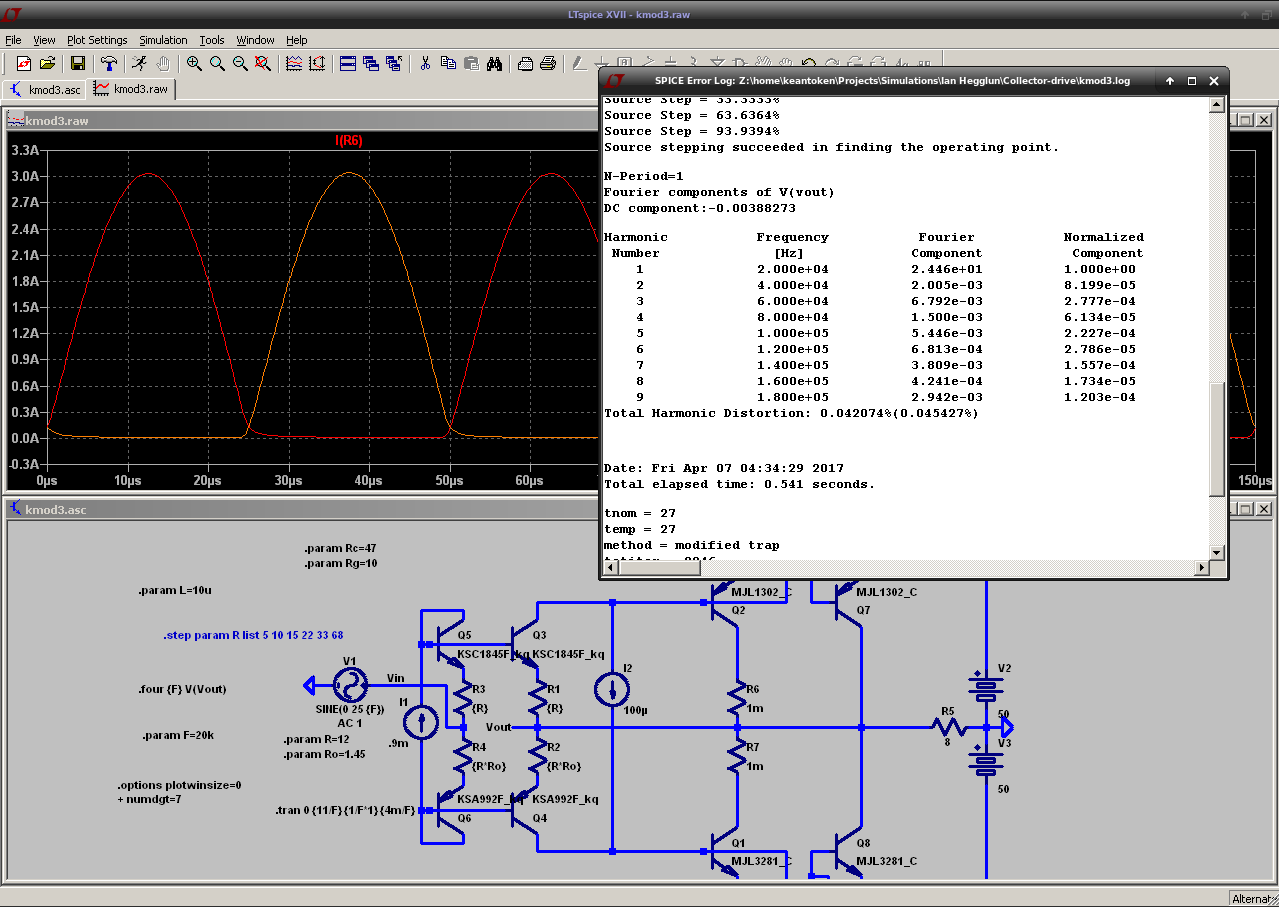Tile windows horizontally

348,63
